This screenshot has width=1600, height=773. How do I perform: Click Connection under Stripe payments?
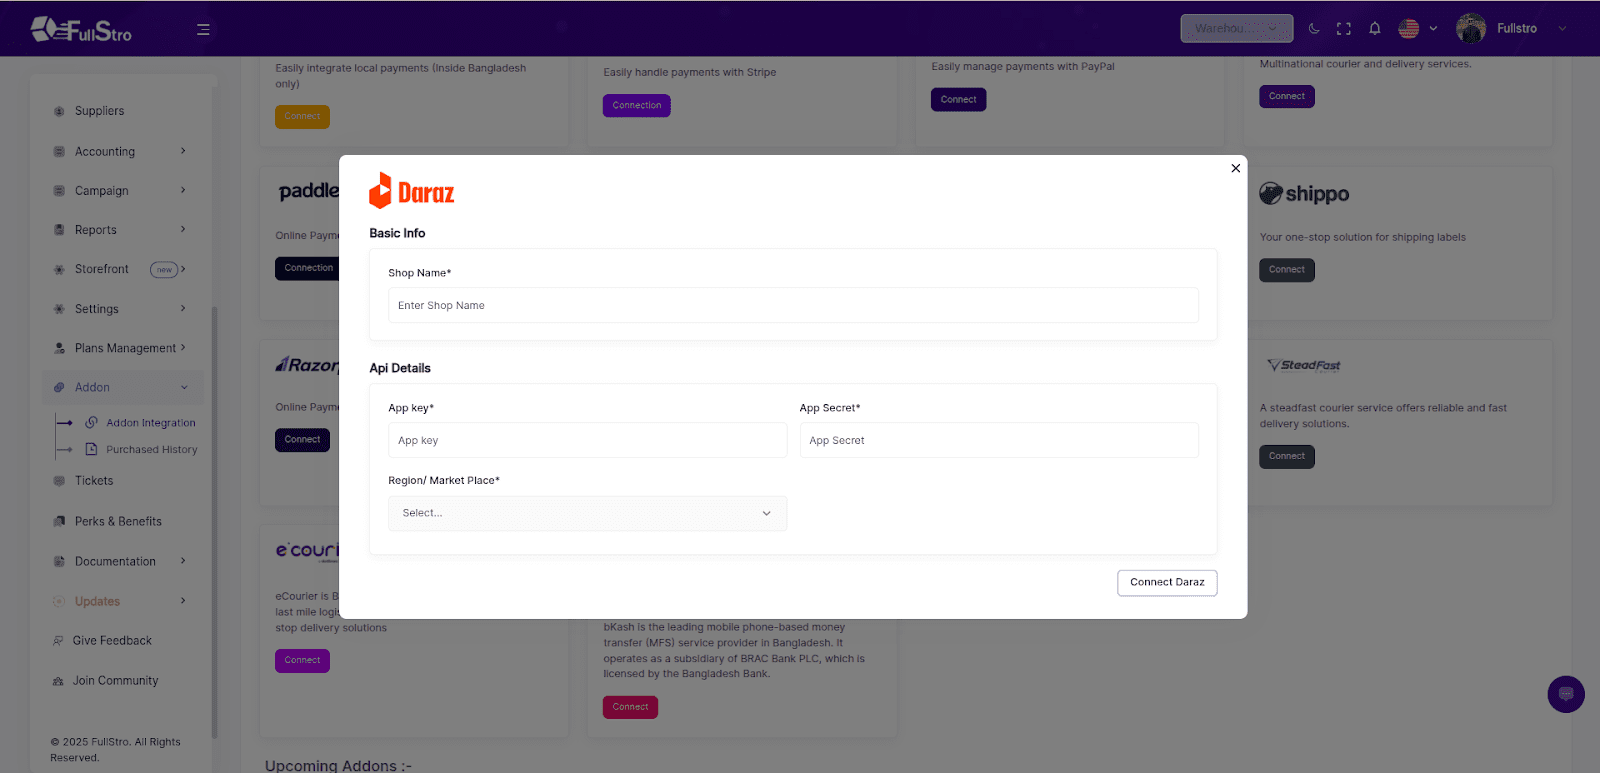pos(637,105)
